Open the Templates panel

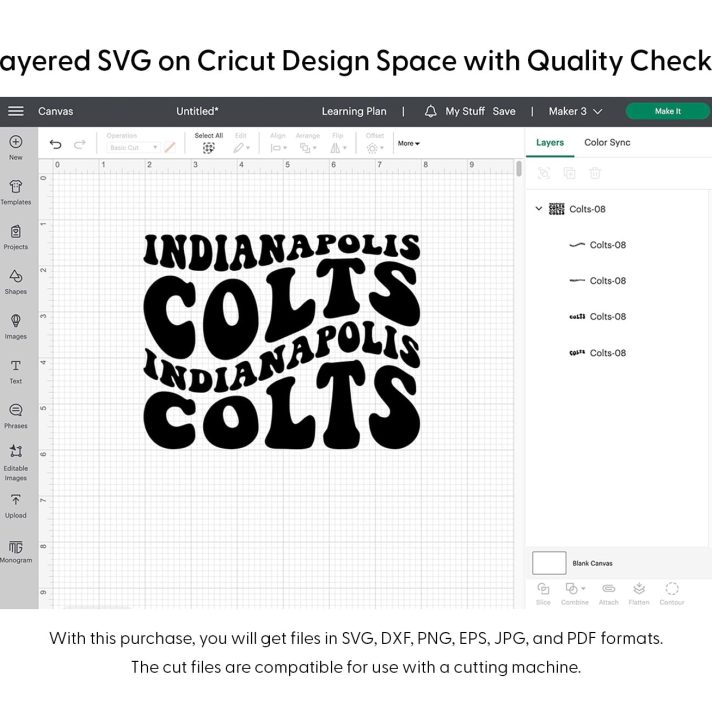coord(15,192)
